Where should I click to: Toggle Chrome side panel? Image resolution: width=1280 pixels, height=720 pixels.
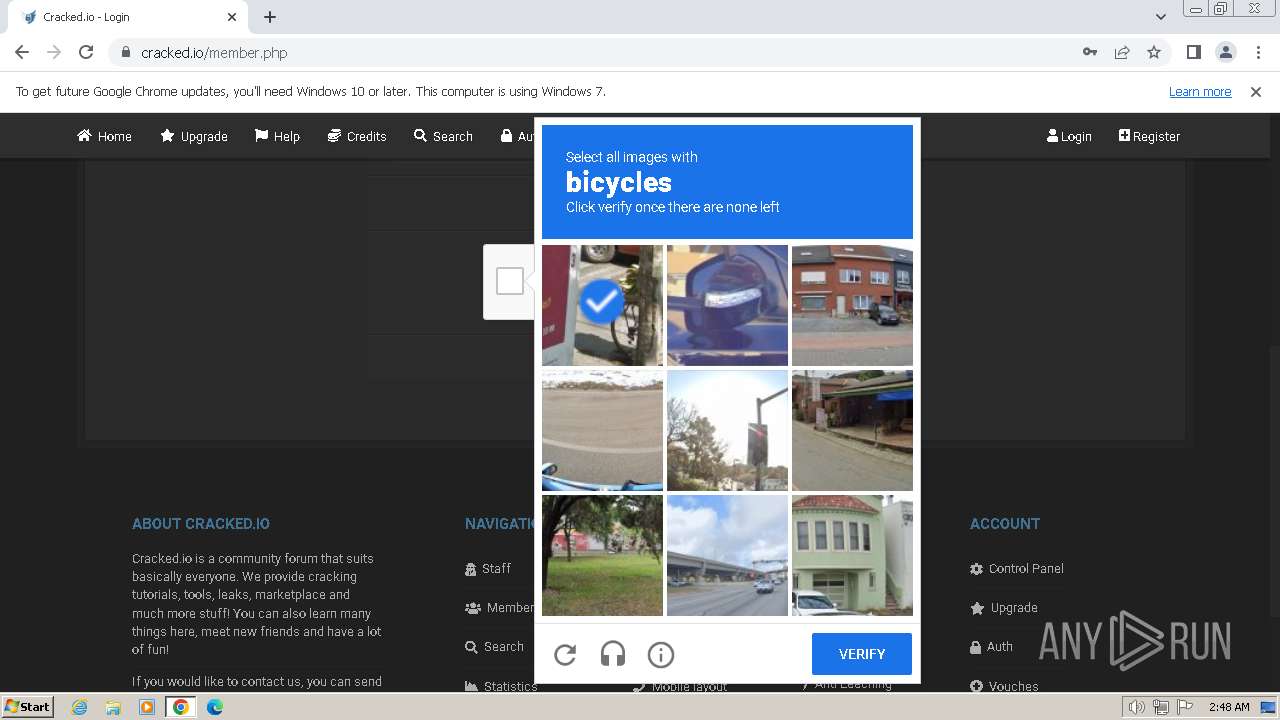pyautogui.click(x=1193, y=52)
